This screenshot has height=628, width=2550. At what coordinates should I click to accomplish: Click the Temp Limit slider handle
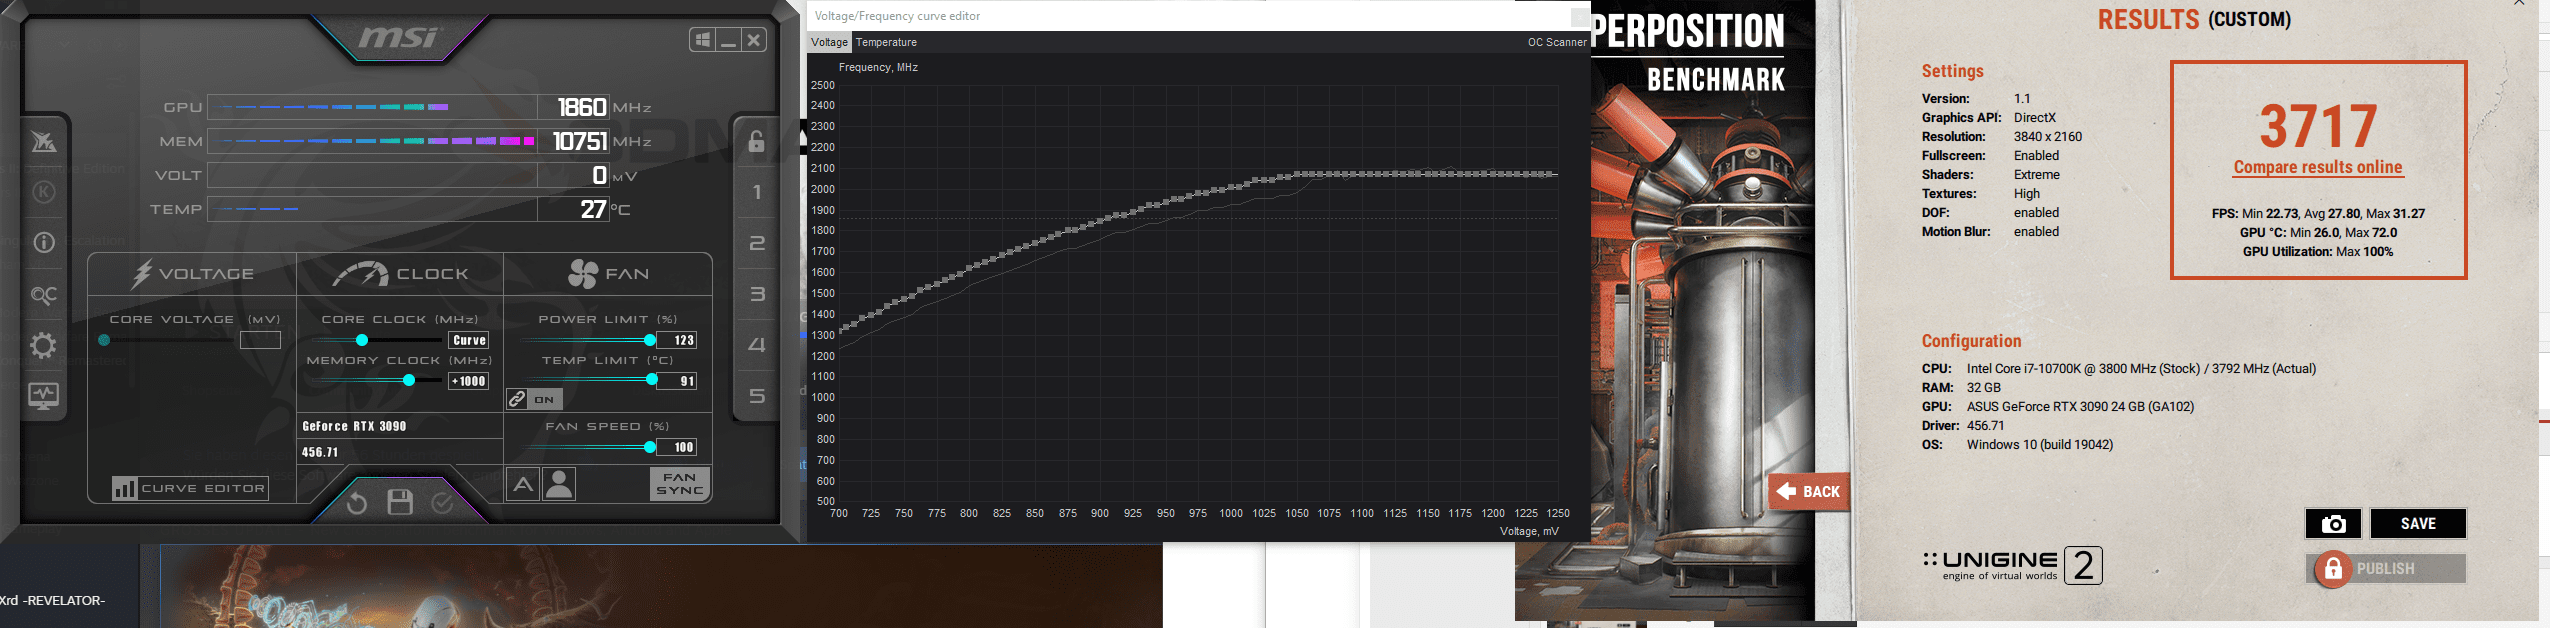point(652,380)
